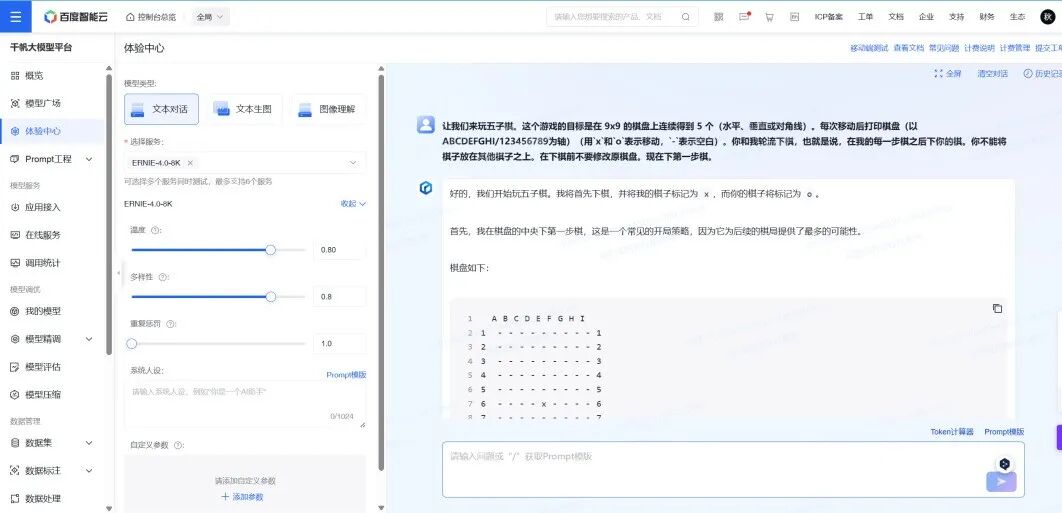The height and width of the screenshot is (513, 1062).
Task: Copy the board code block
Action: [997, 308]
